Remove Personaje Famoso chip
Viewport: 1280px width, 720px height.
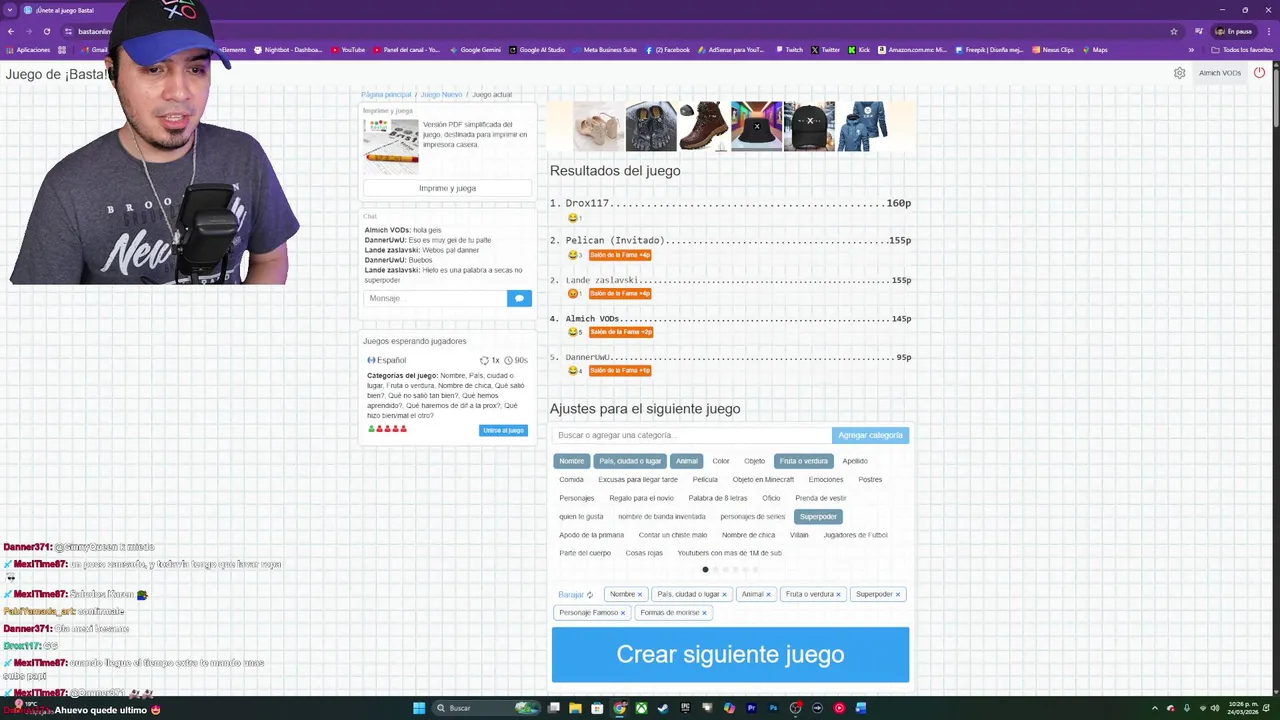click(622, 613)
